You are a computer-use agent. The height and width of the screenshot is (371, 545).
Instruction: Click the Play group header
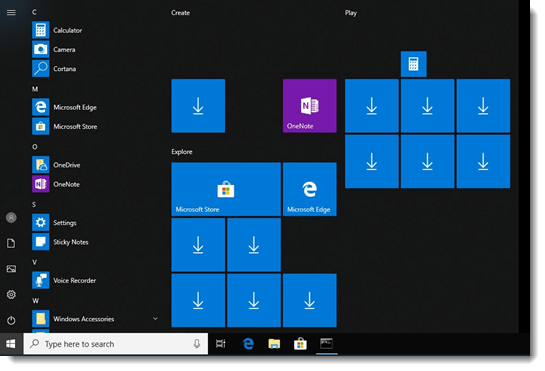[x=351, y=13]
